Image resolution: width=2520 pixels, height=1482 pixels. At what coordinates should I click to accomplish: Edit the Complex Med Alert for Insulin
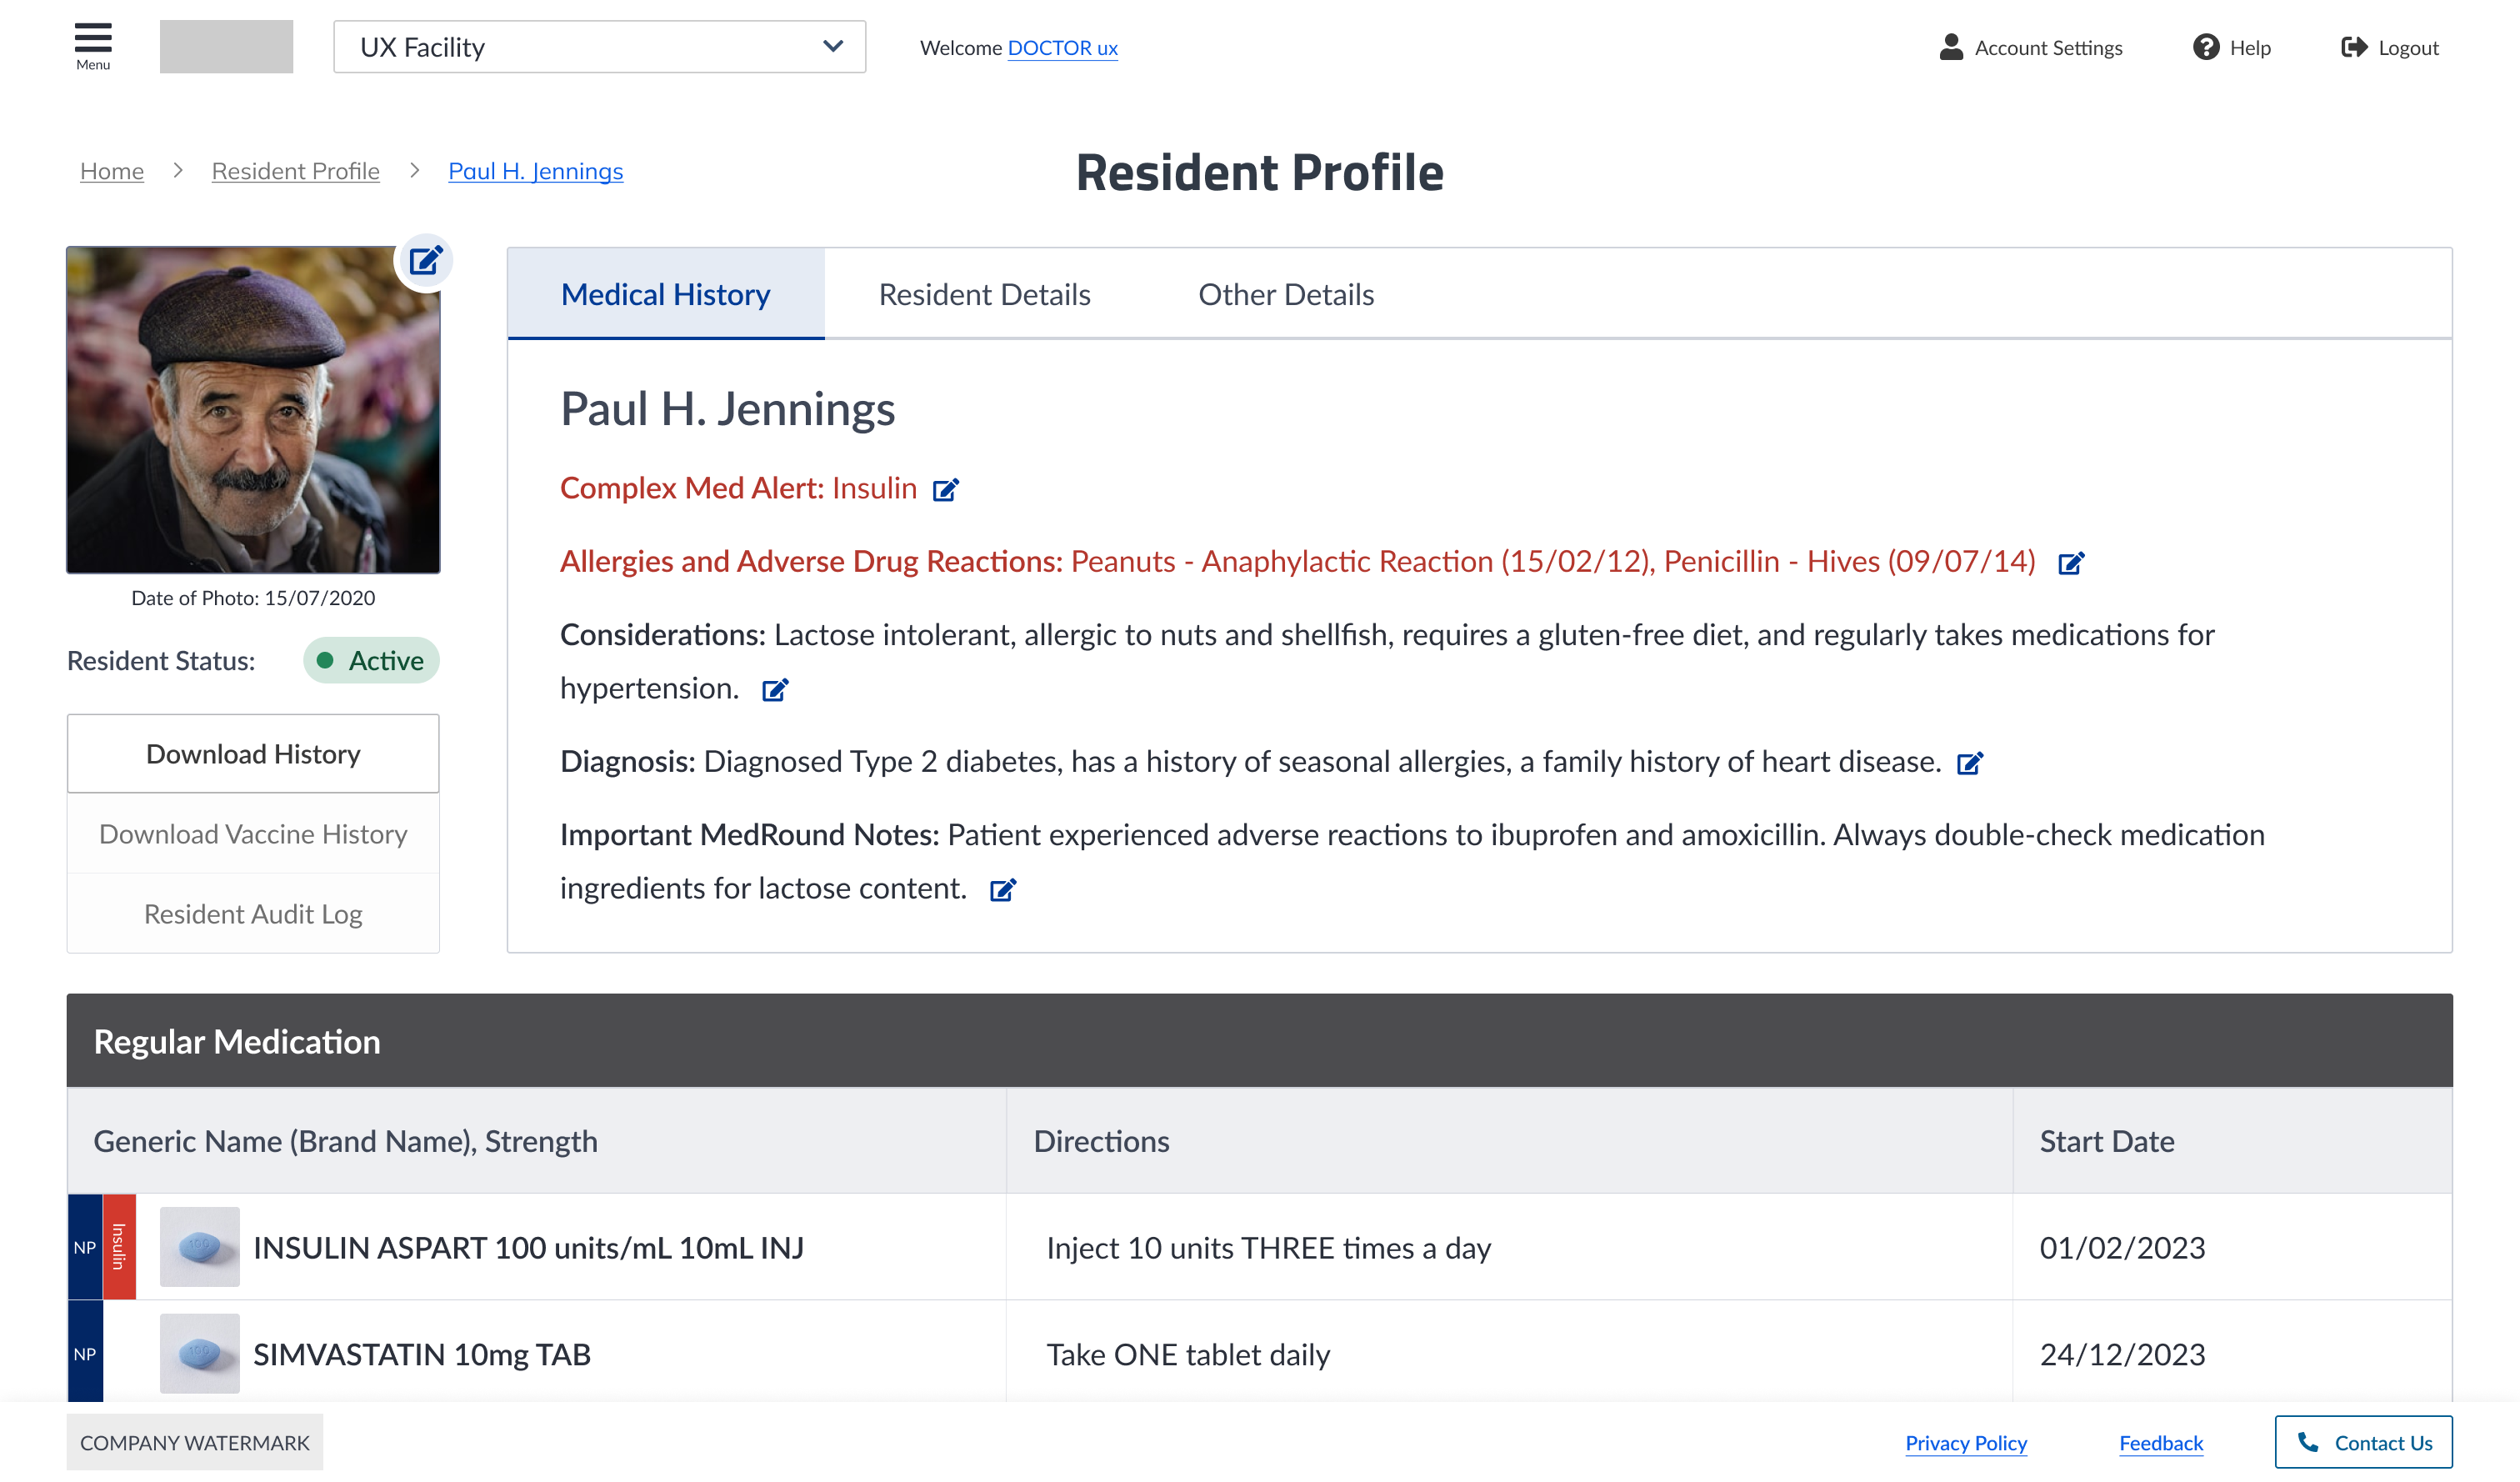pos(945,489)
